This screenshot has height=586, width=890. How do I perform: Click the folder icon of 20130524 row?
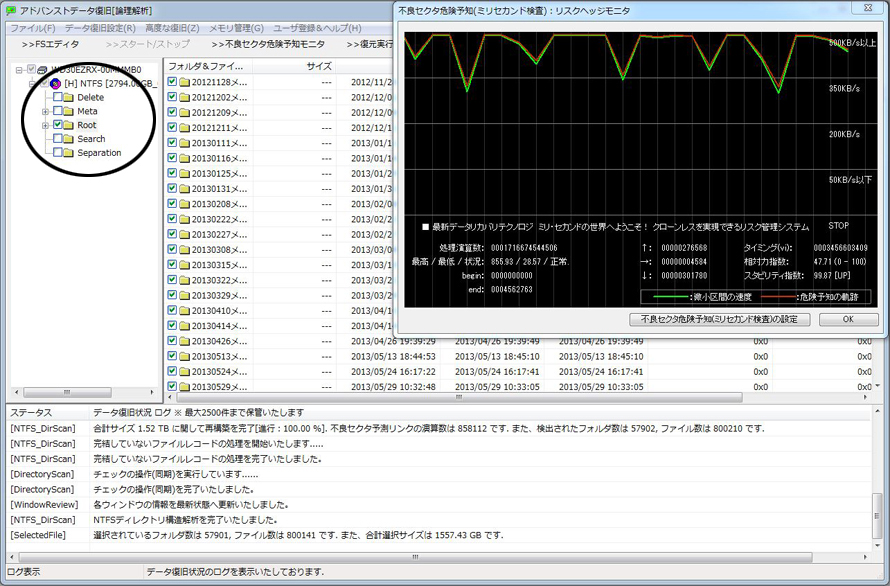(x=184, y=371)
